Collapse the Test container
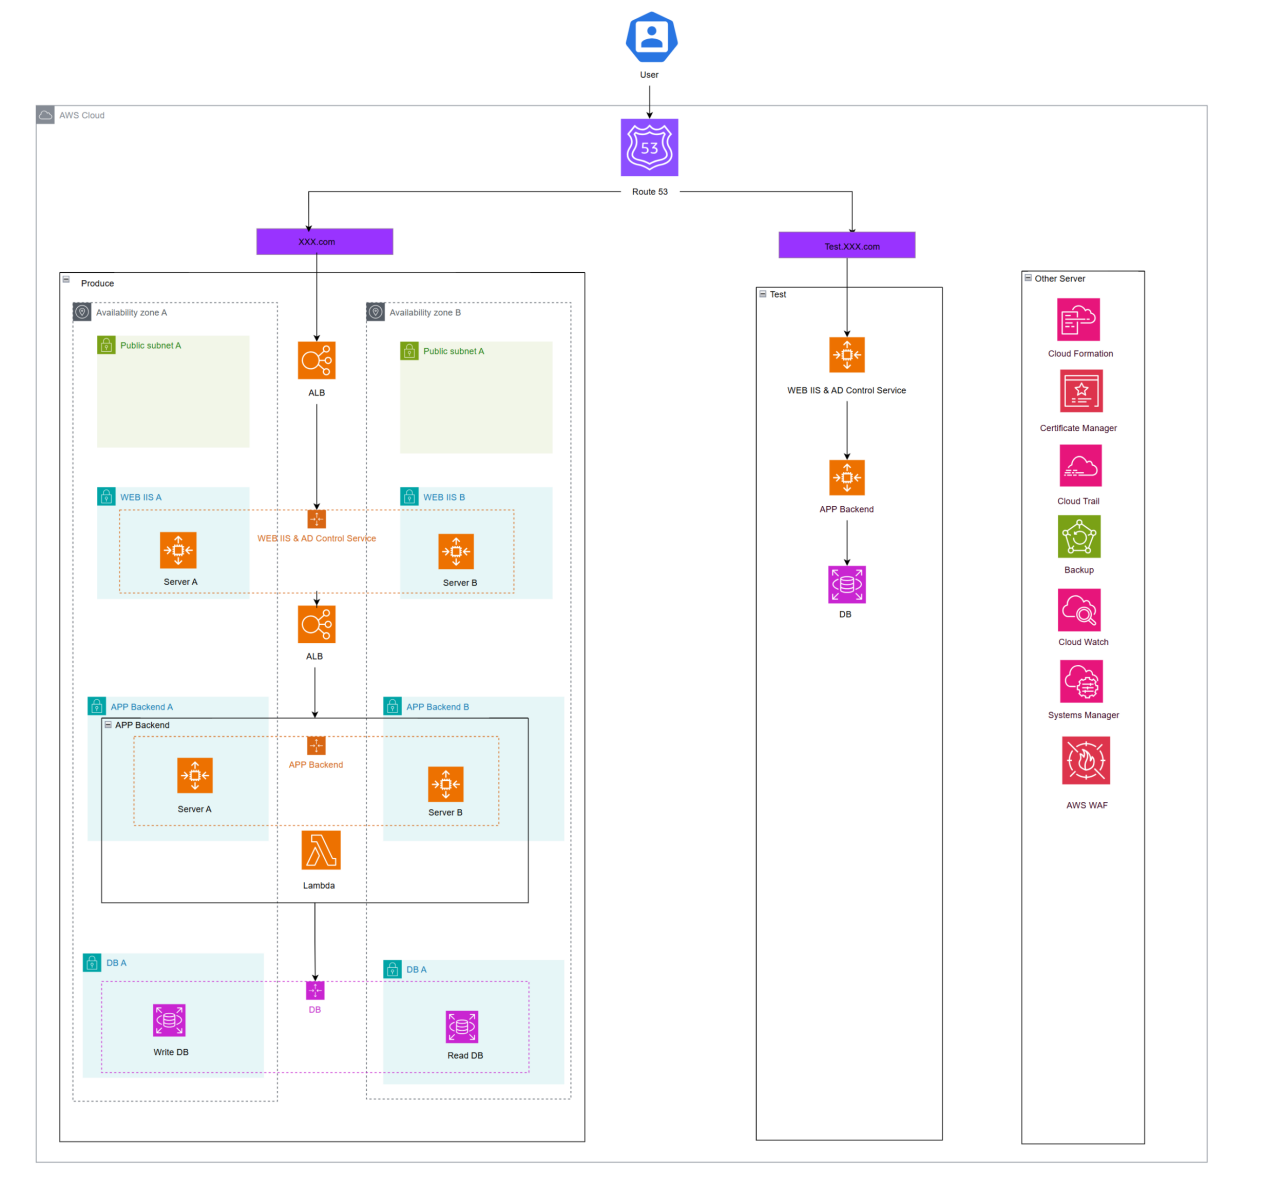This screenshot has height=1189, width=1264. 763,294
